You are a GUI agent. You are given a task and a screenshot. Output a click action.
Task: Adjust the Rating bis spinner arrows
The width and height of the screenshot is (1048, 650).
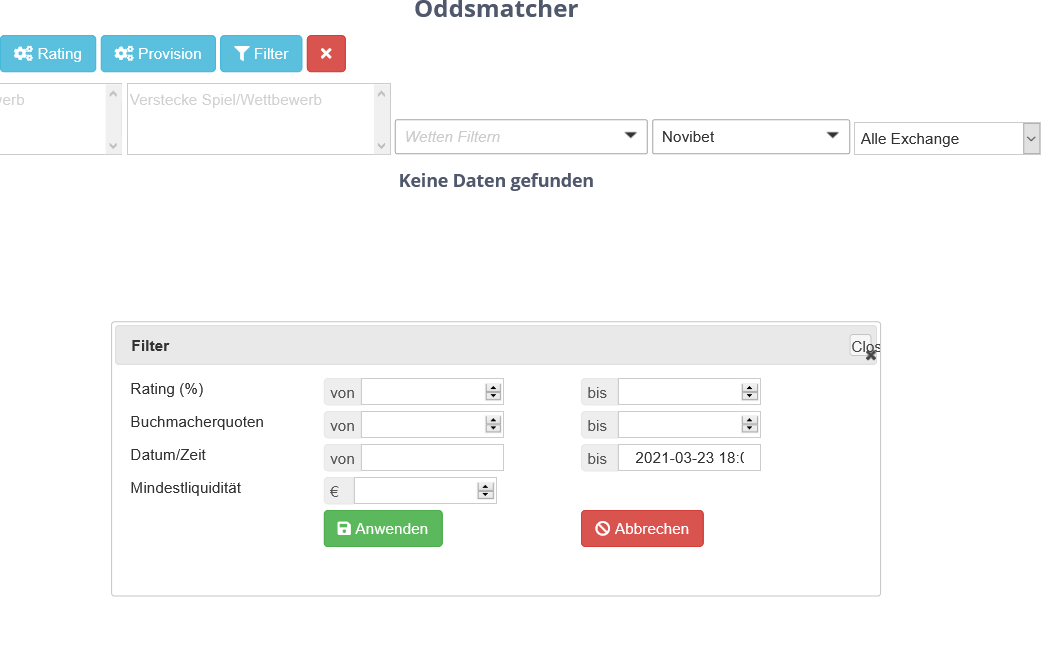[x=750, y=392]
